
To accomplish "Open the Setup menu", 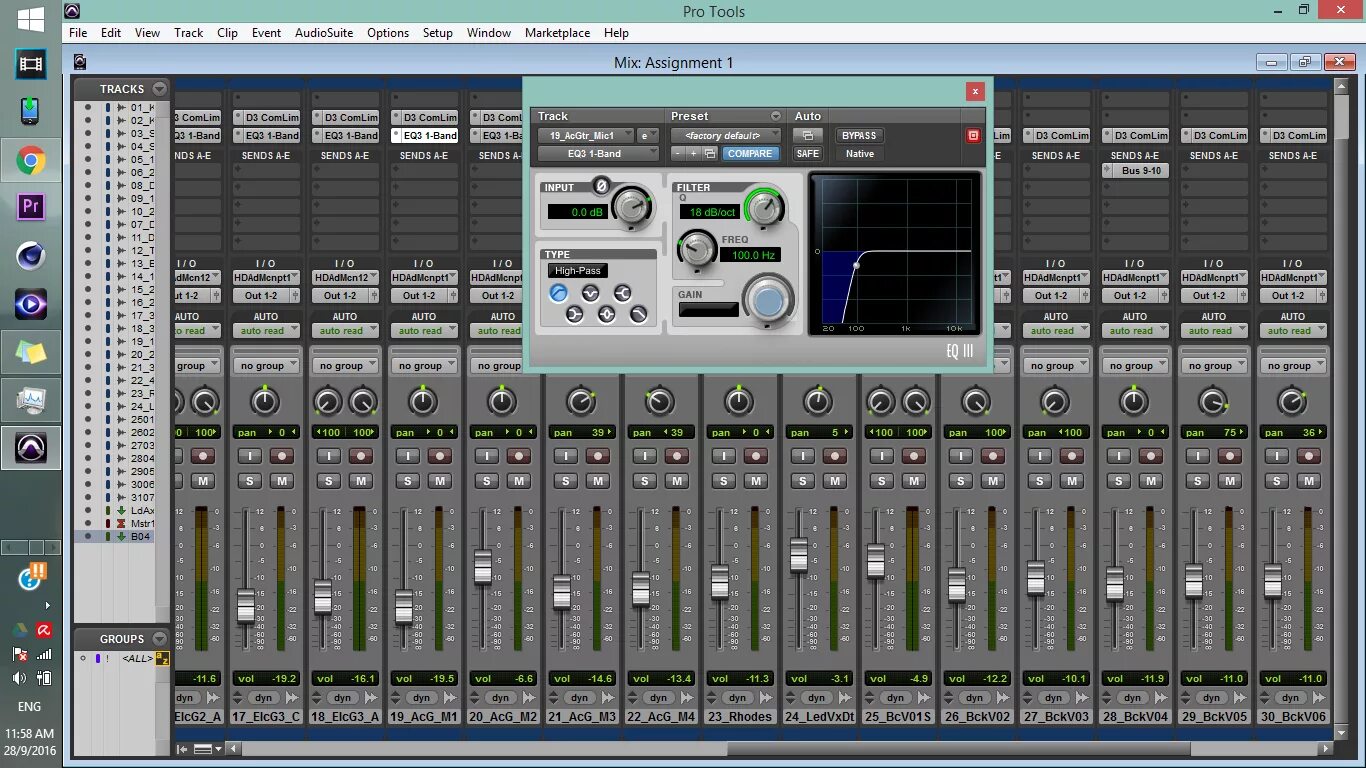I will [x=437, y=32].
